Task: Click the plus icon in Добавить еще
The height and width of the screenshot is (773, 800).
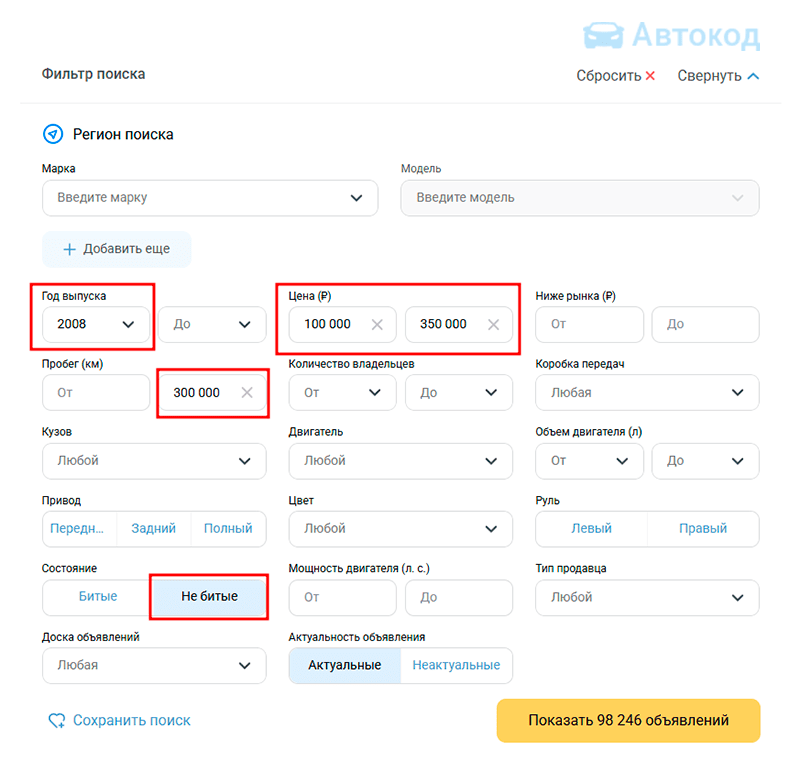Action: 69,249
